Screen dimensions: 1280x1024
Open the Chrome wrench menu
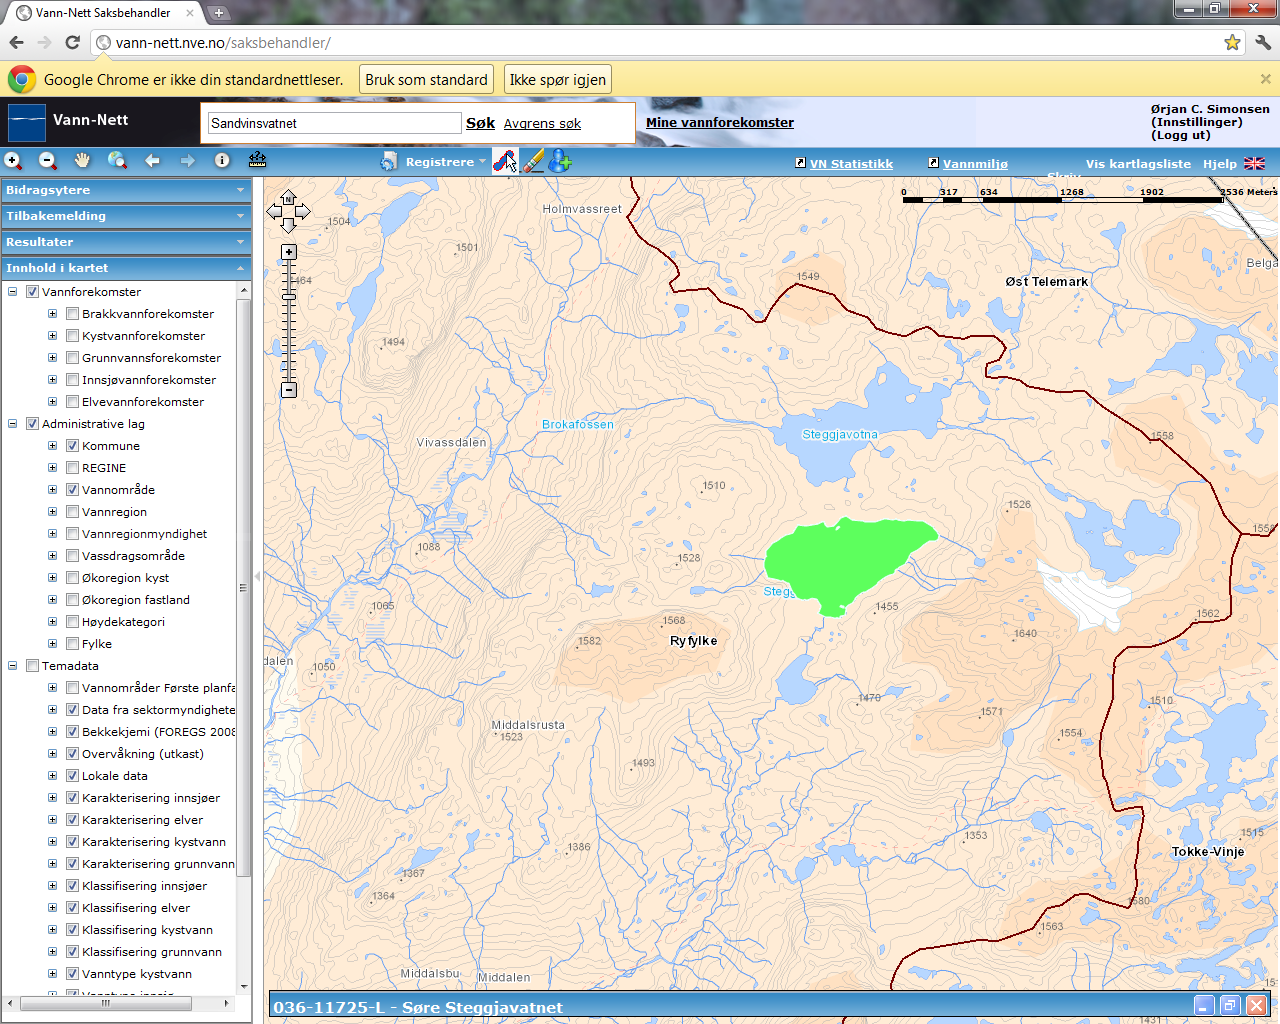[1263, 42]
